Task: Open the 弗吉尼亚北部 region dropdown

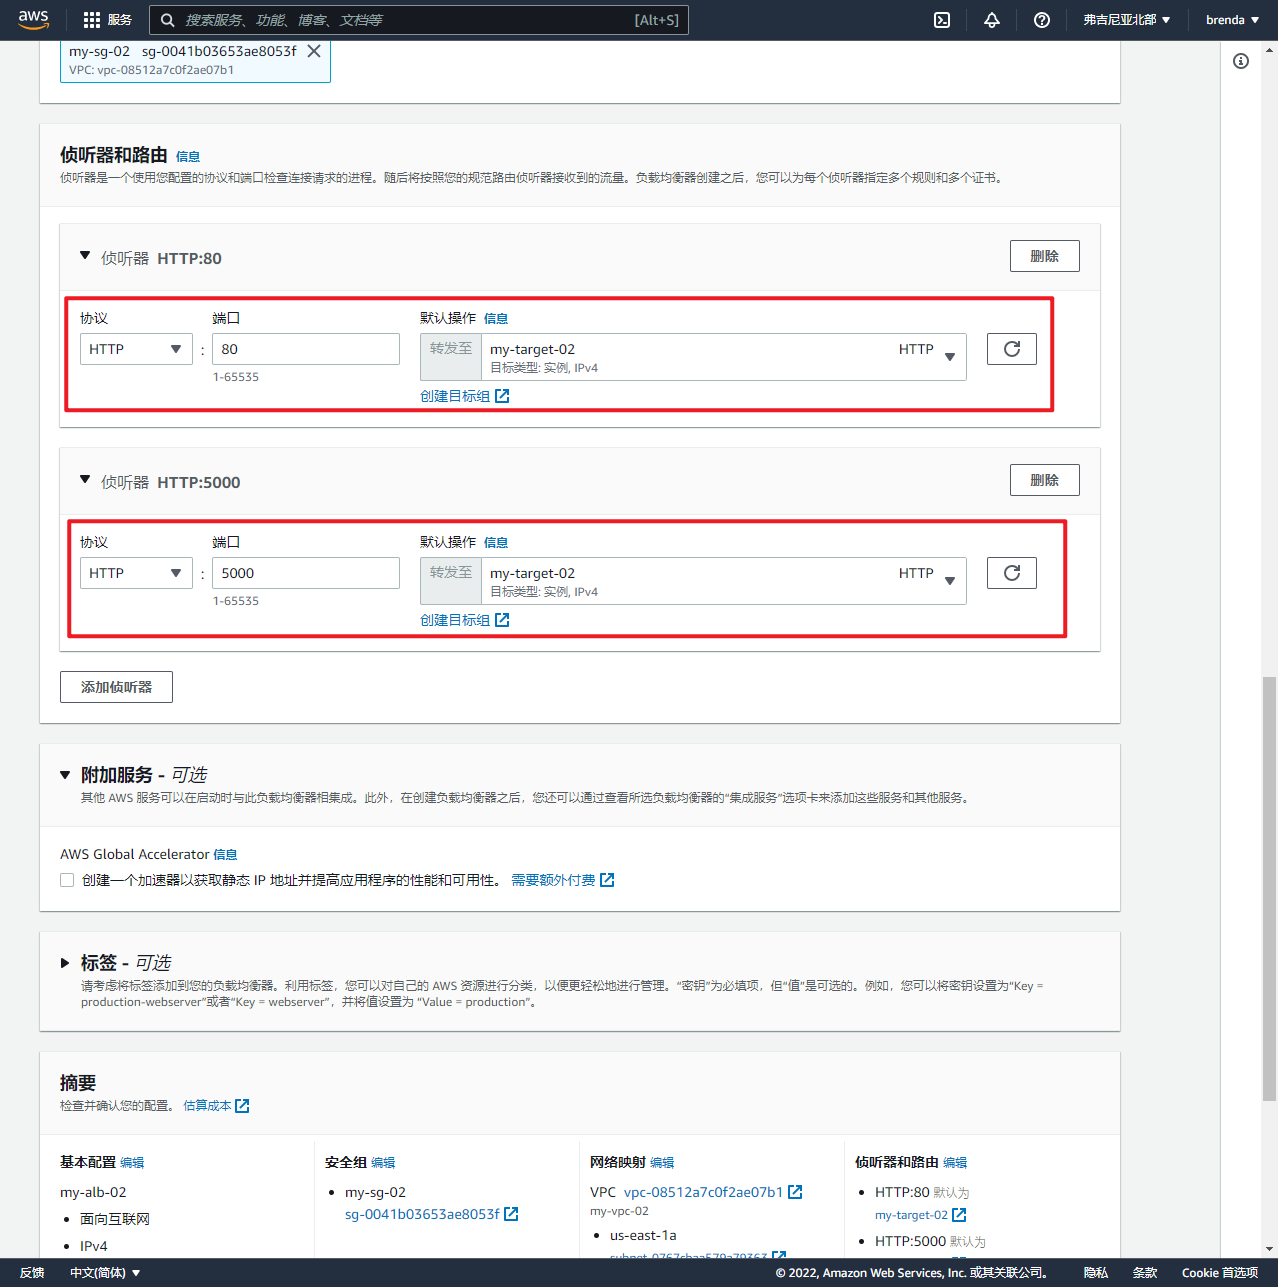Action: click(x=1126, y=20)
